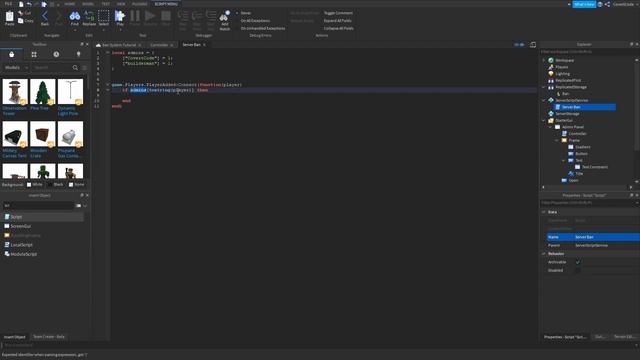The height and width of the screenshot is (360, 640).
Task: Select the Text Constraint item in Explorer
Action: point(594,167)
